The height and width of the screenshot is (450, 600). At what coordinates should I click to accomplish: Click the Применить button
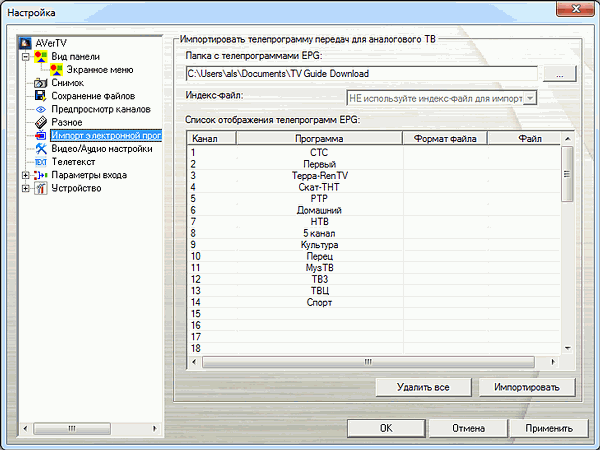(x=549, y=428)
